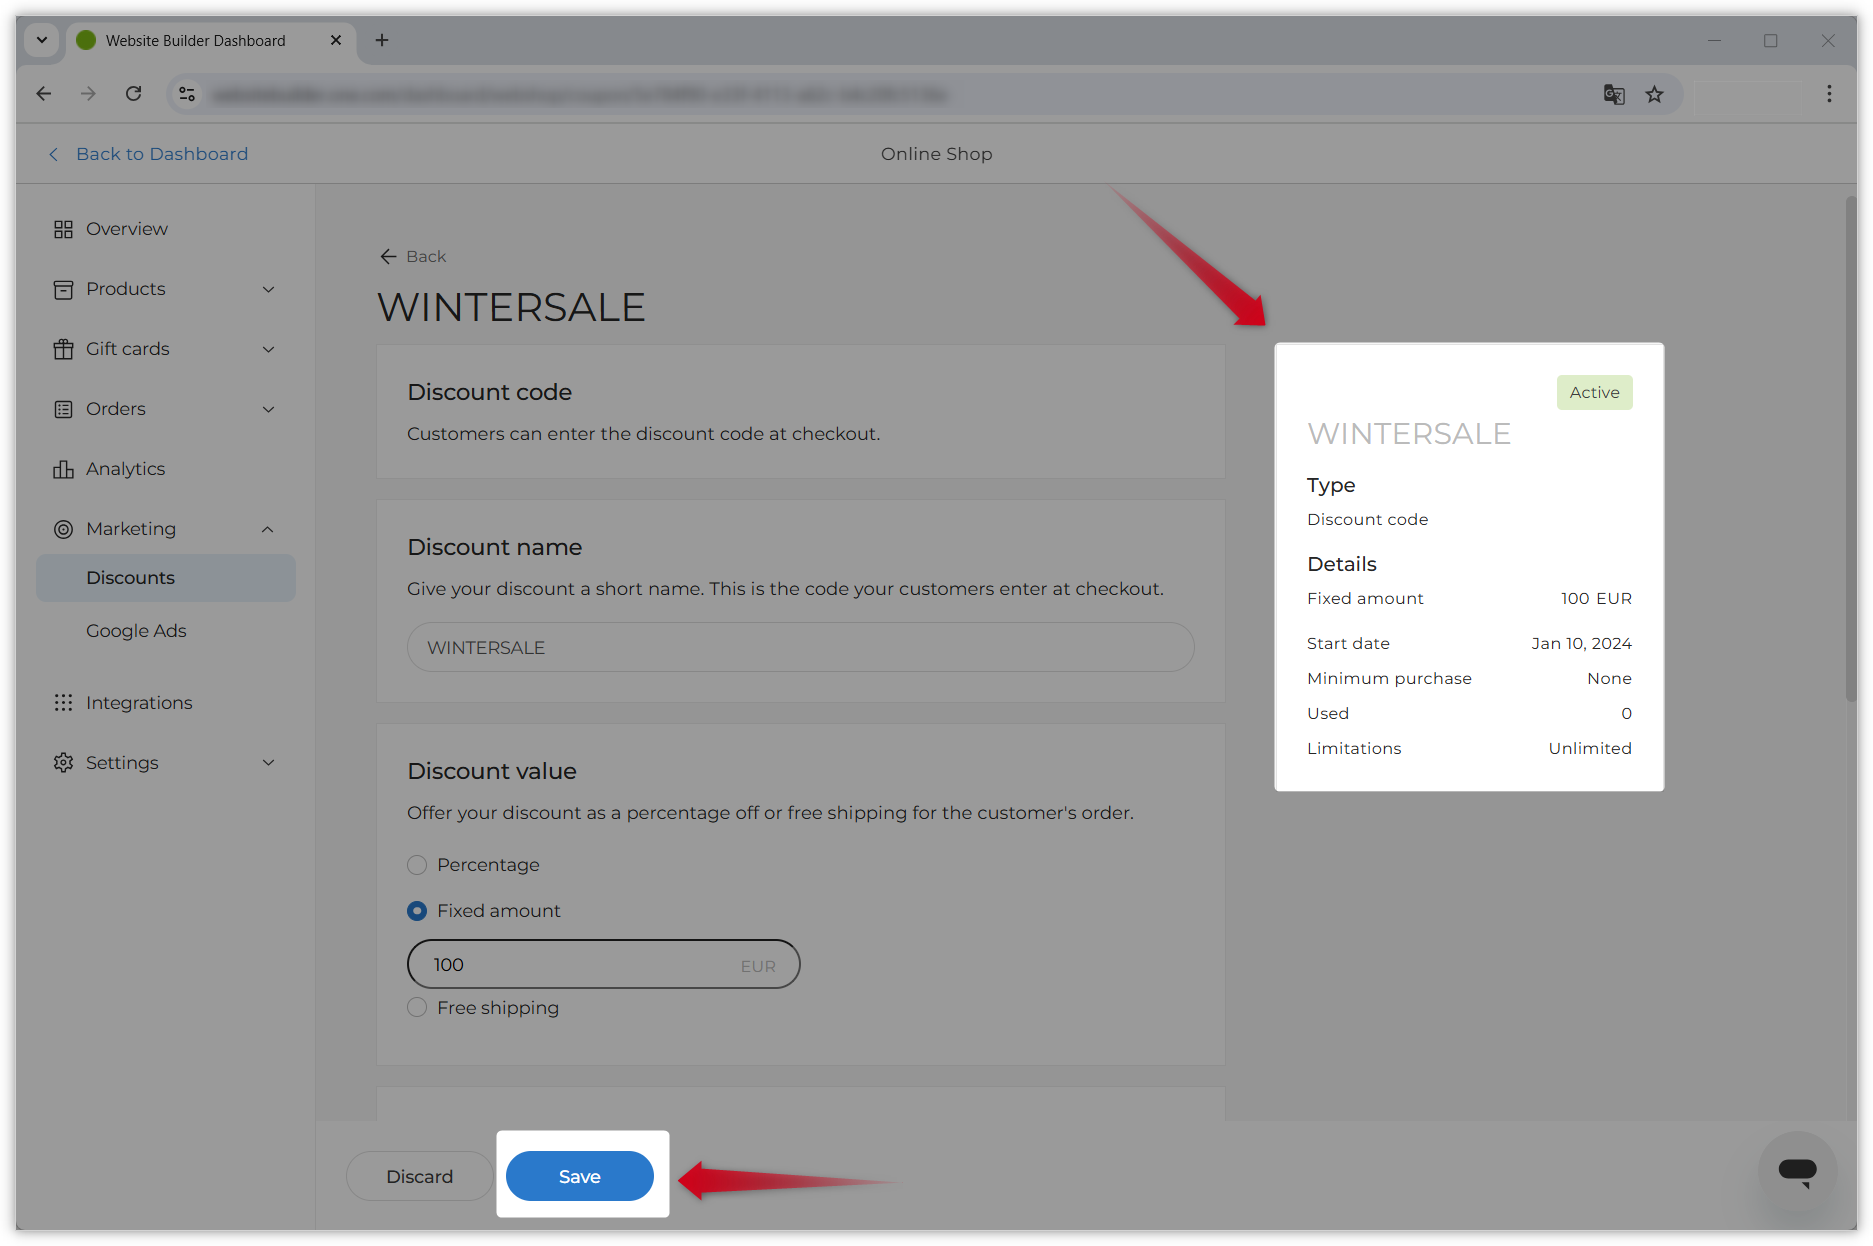
Task: Click the Back to Dashboard link
Action: coord(161,154)
